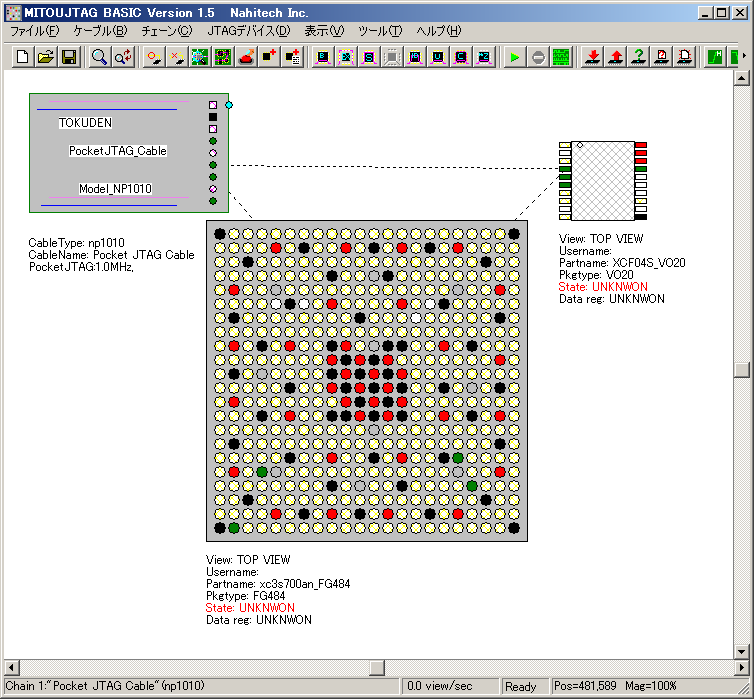Click the red down-arrow download icon
Viewport: 754px width, 699px height.
[593, 57]
